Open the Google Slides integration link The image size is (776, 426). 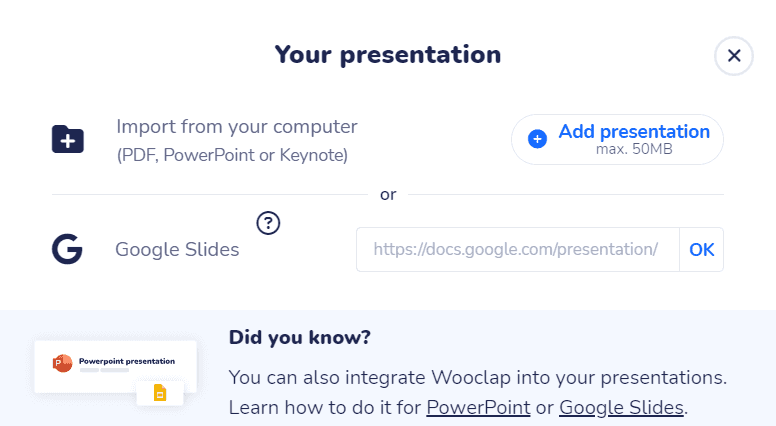tap(621, 408)
